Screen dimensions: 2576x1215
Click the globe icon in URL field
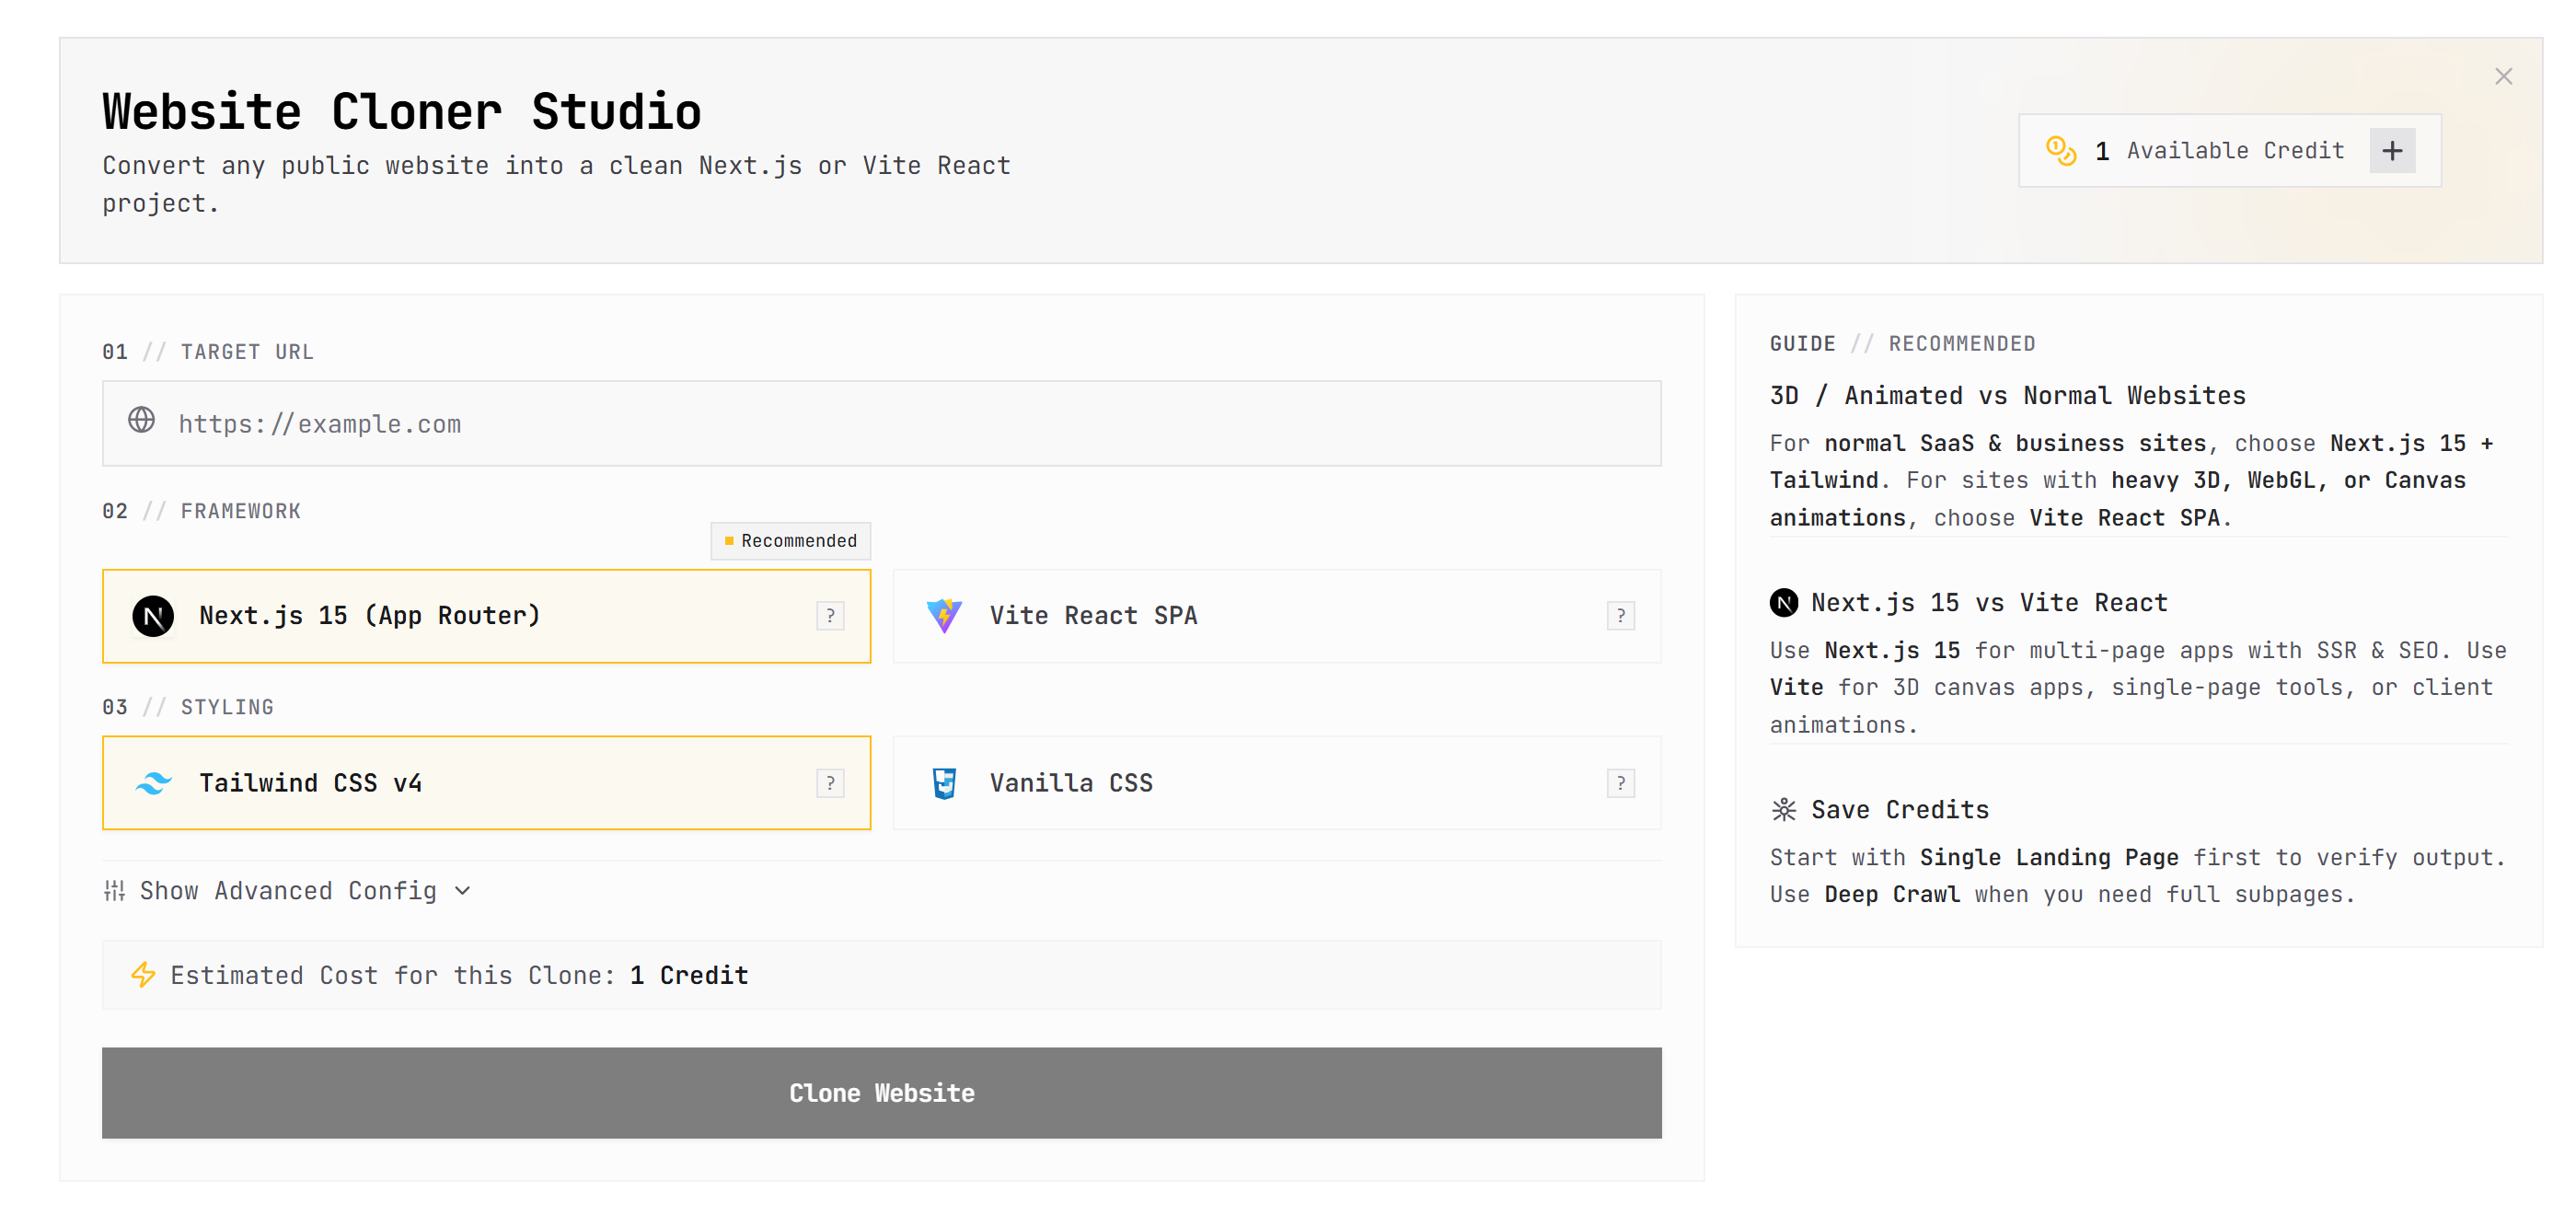tap(141, 420)
